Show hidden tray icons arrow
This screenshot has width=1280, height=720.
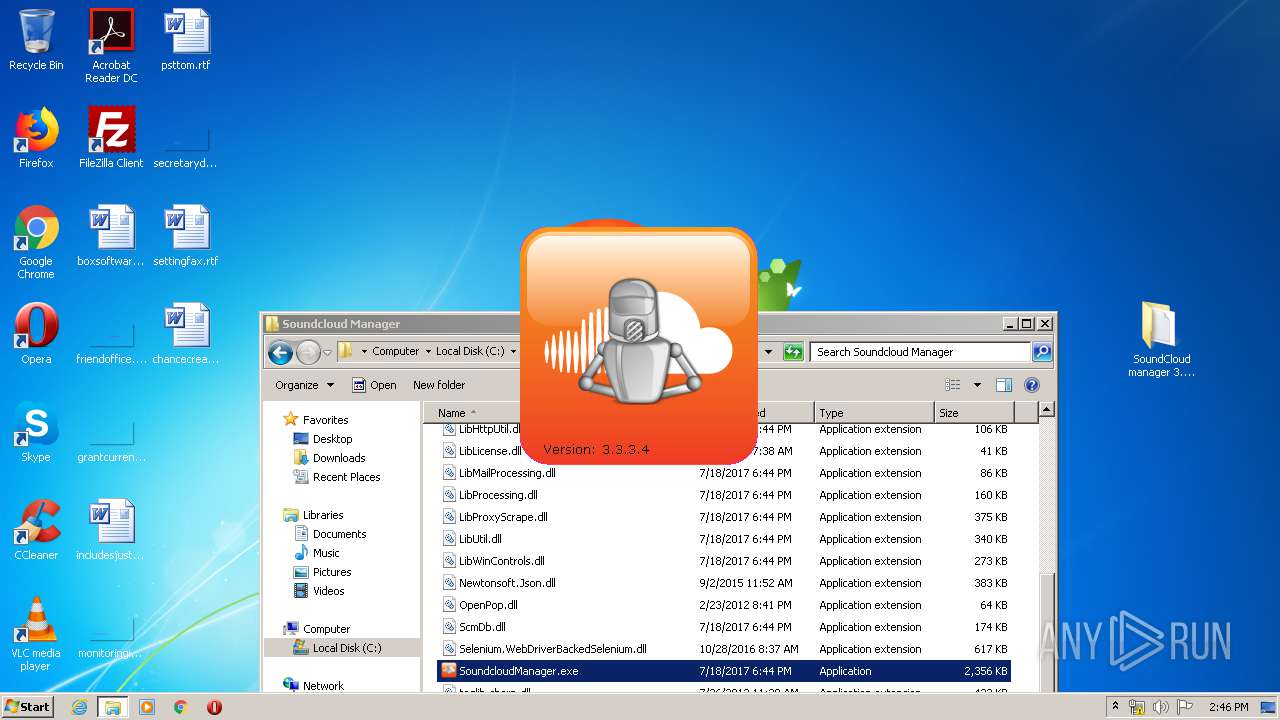(1114, 707)
